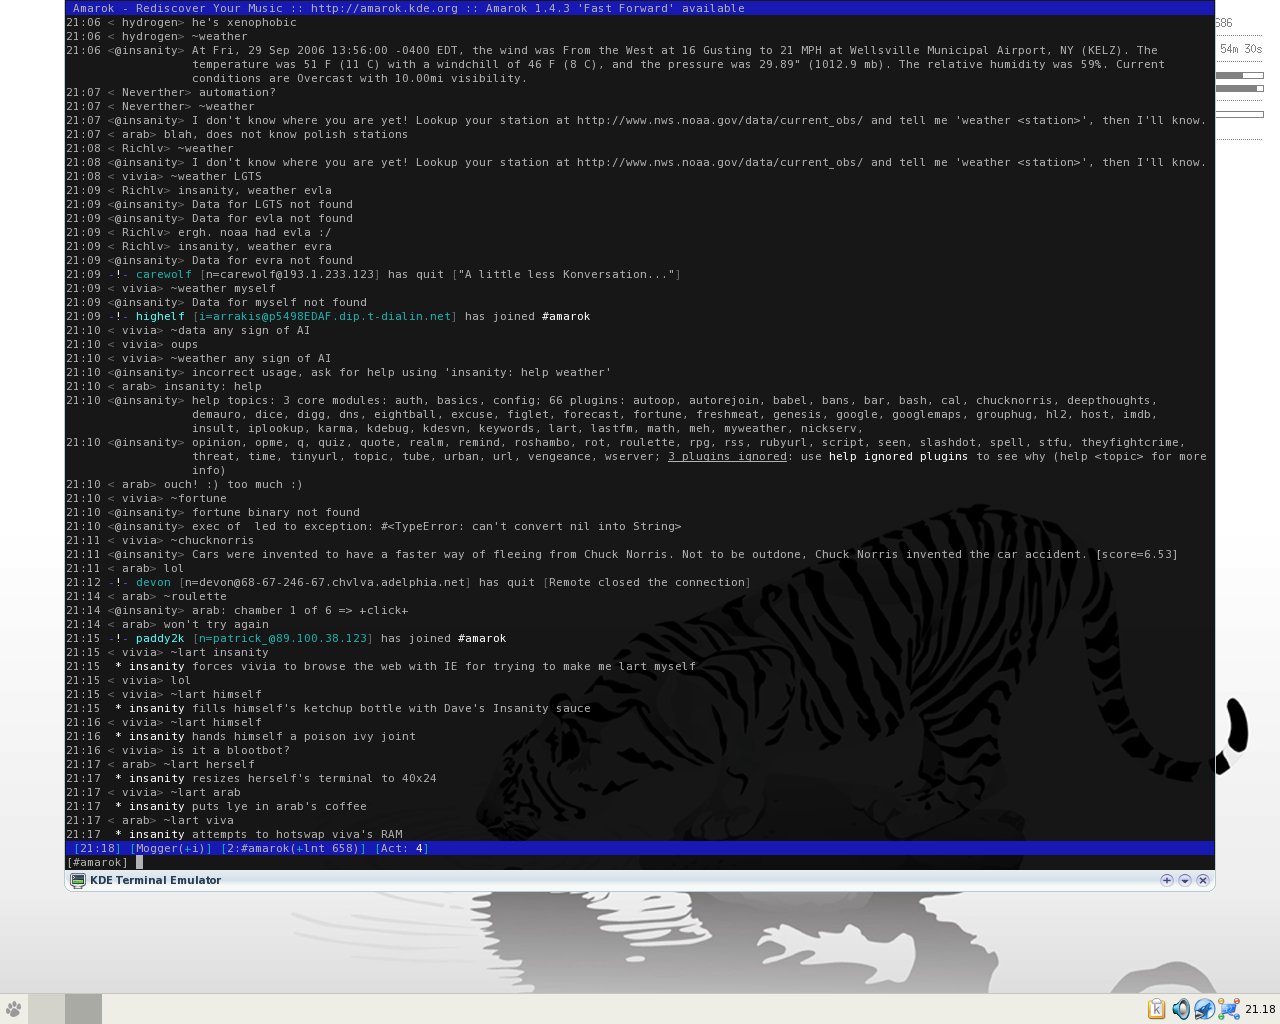Click the [21:18] time in the status bar
Screen dimensions: 1280x1024
[97, 848]
